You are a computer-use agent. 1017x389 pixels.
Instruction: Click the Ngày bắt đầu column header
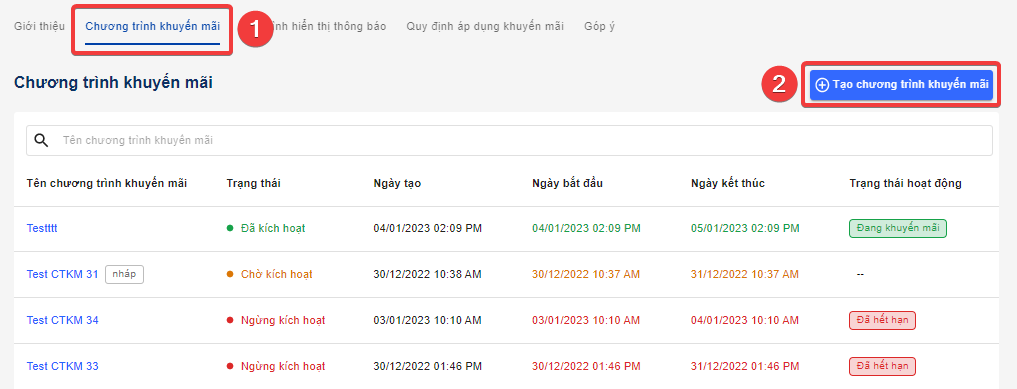pyautogui.click(x=568, y=183)
